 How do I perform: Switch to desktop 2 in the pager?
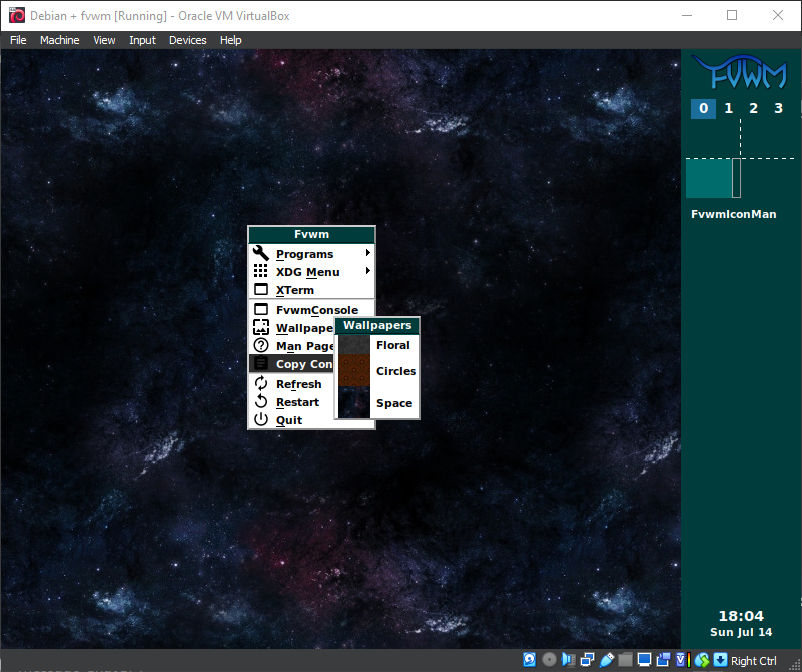coord(753,108)
